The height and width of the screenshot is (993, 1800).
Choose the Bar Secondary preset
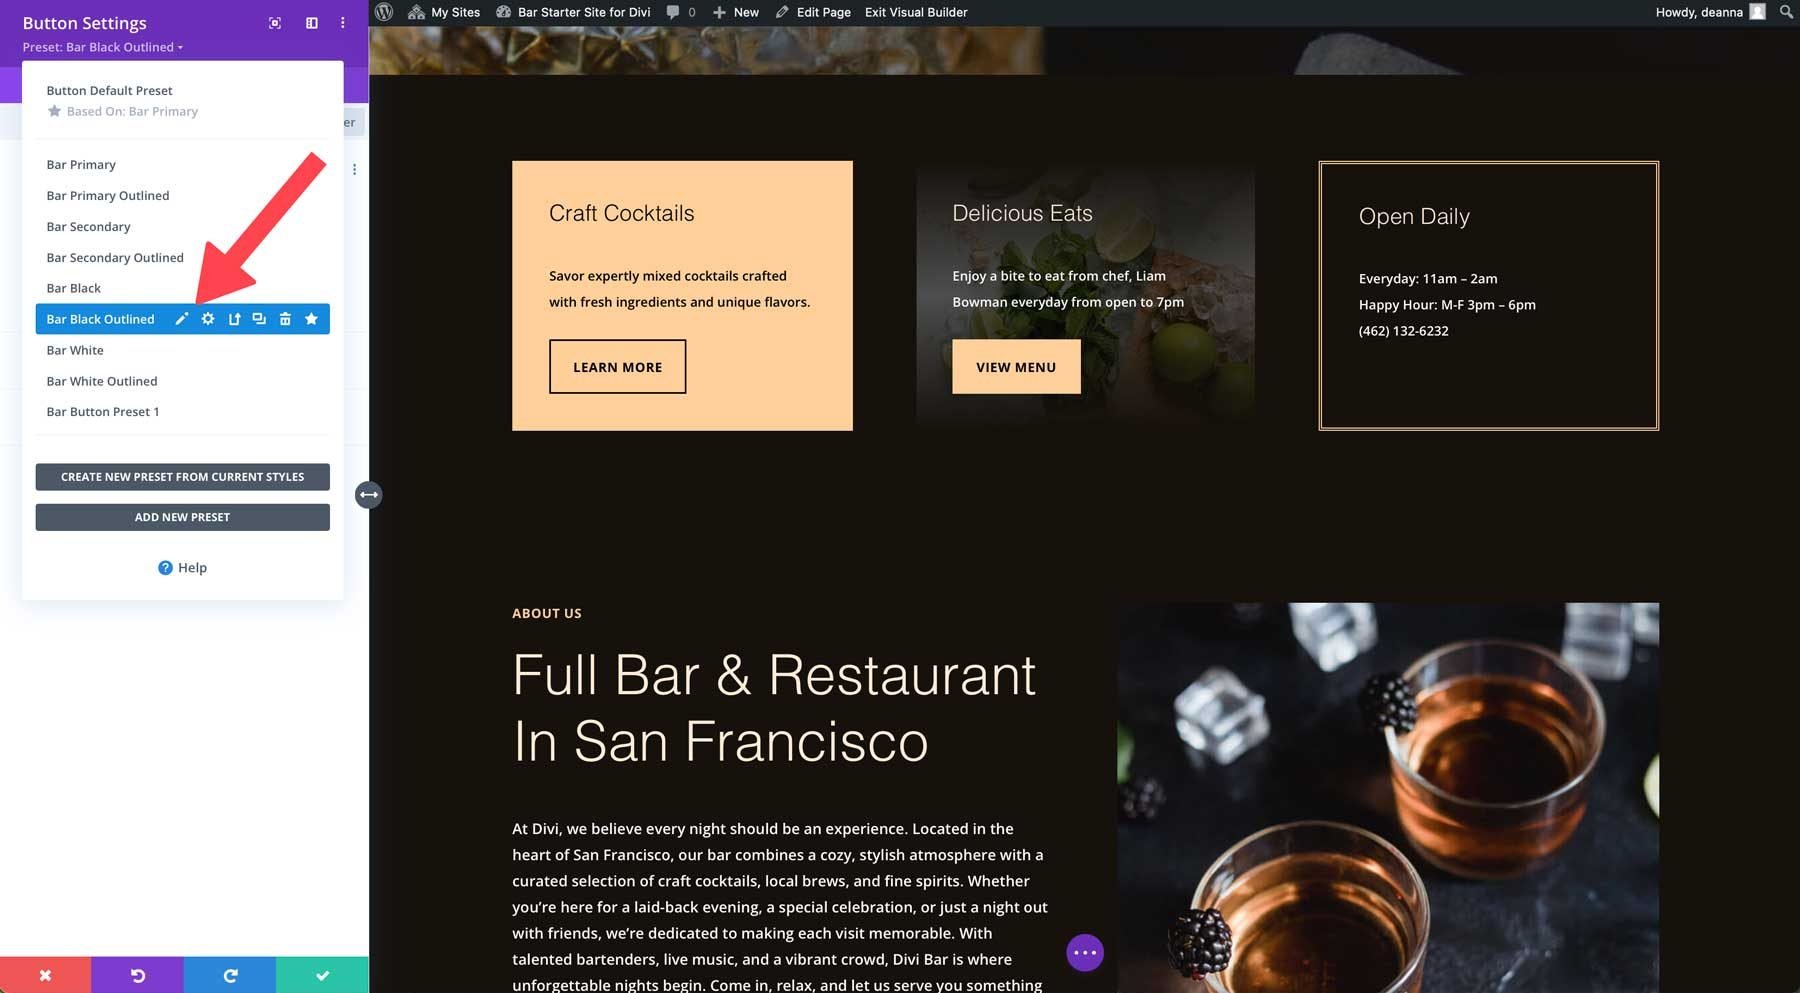point(88,227)
